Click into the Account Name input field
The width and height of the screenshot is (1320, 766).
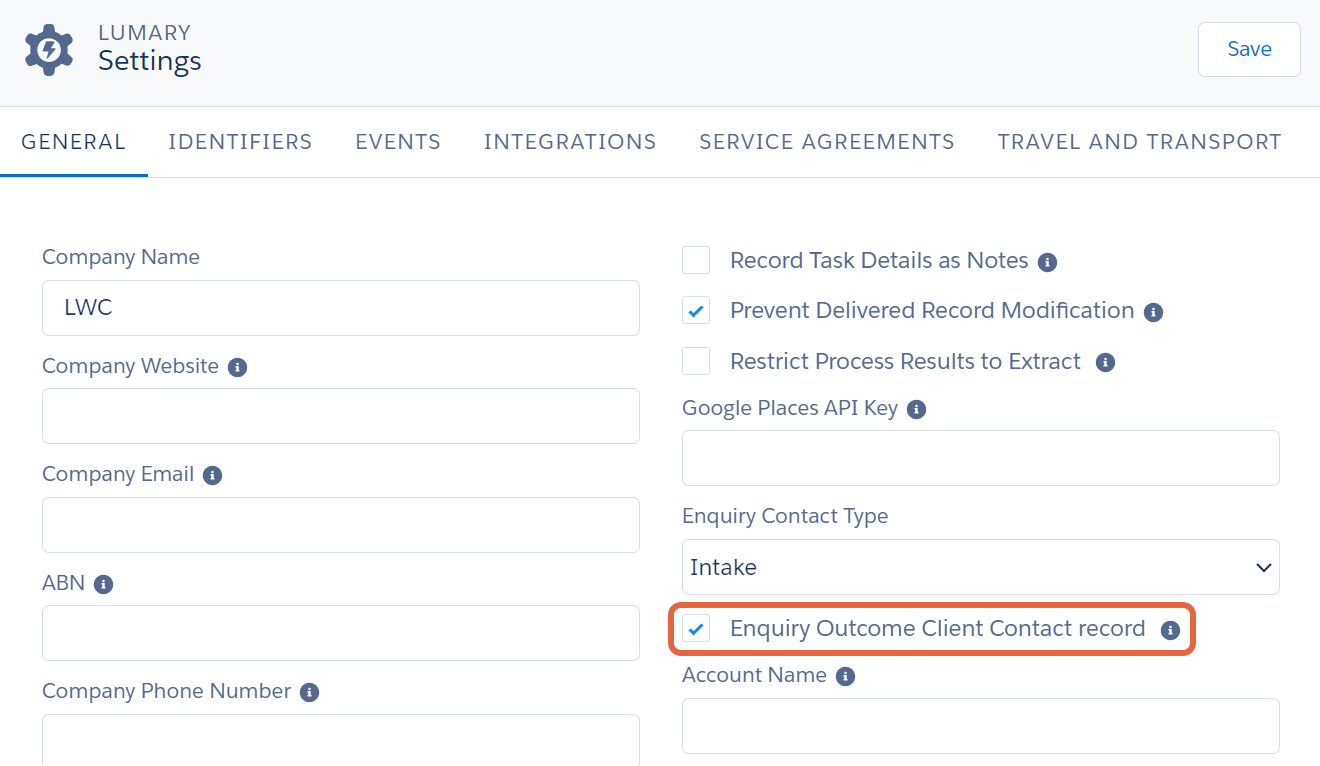click(x=981, y=726)
